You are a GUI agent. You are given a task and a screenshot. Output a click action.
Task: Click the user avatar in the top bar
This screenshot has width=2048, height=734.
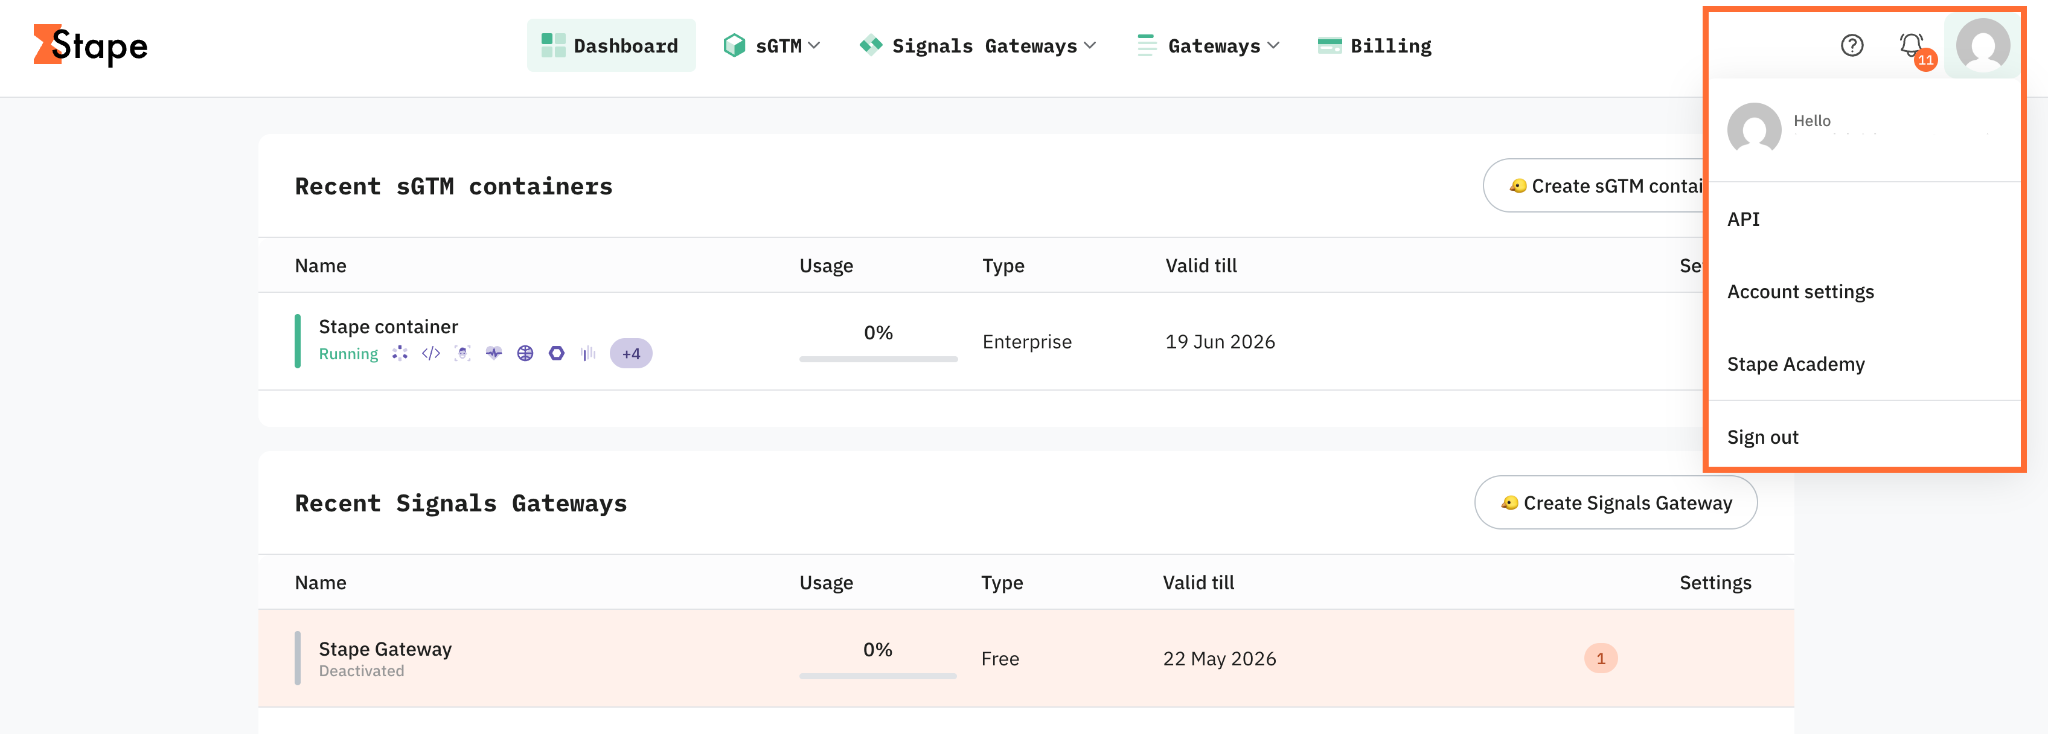(x=1983, y=45)
